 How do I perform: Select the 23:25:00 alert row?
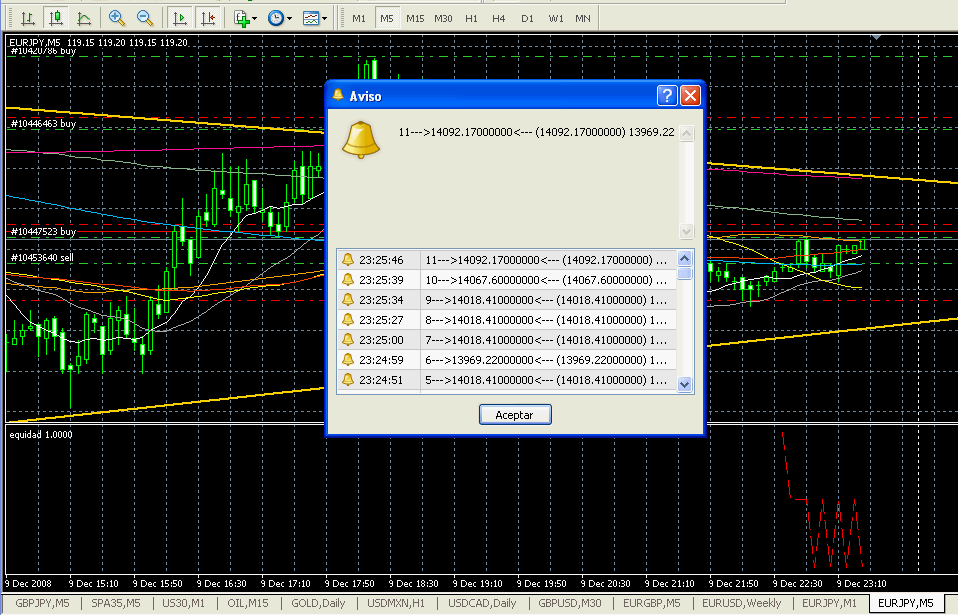[x=506, y=340]
